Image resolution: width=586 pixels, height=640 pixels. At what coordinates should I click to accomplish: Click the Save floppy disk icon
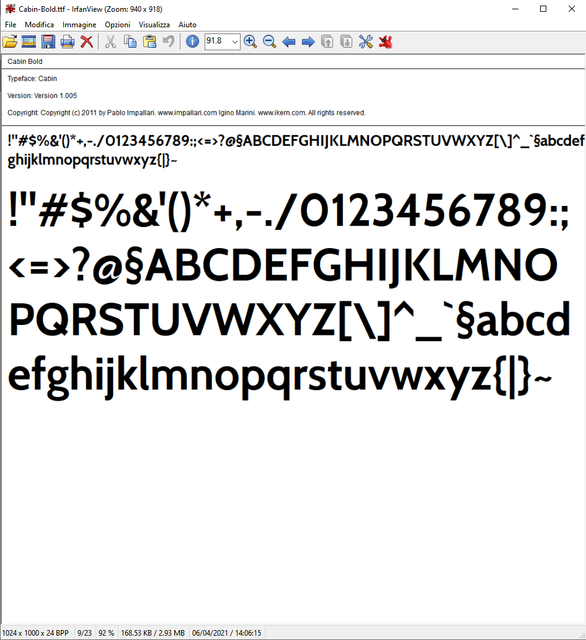coord(48,42)
